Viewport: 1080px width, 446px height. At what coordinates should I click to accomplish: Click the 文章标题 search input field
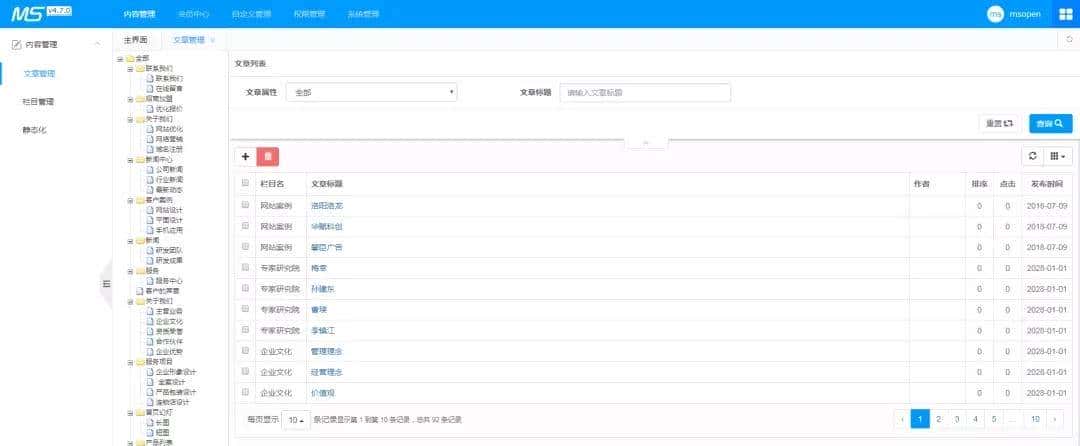(645, 92)
